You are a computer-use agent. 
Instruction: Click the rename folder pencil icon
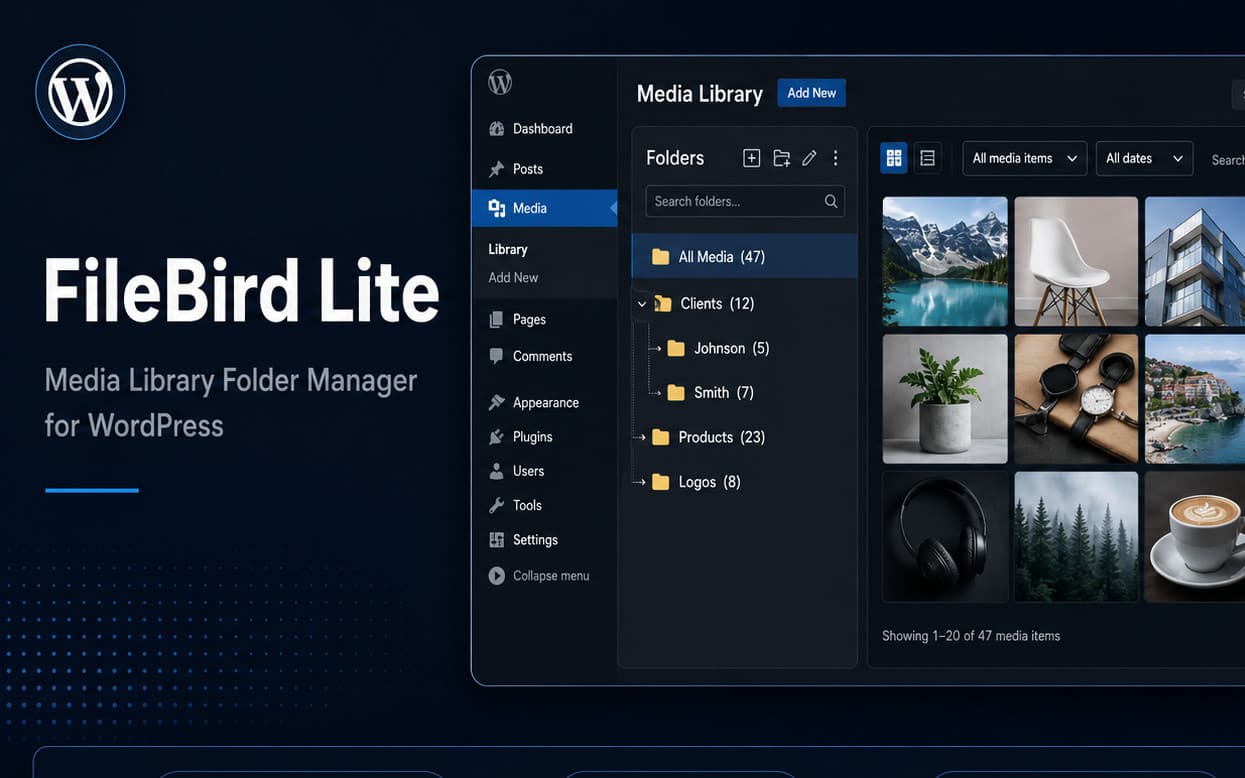click(809, 158)
